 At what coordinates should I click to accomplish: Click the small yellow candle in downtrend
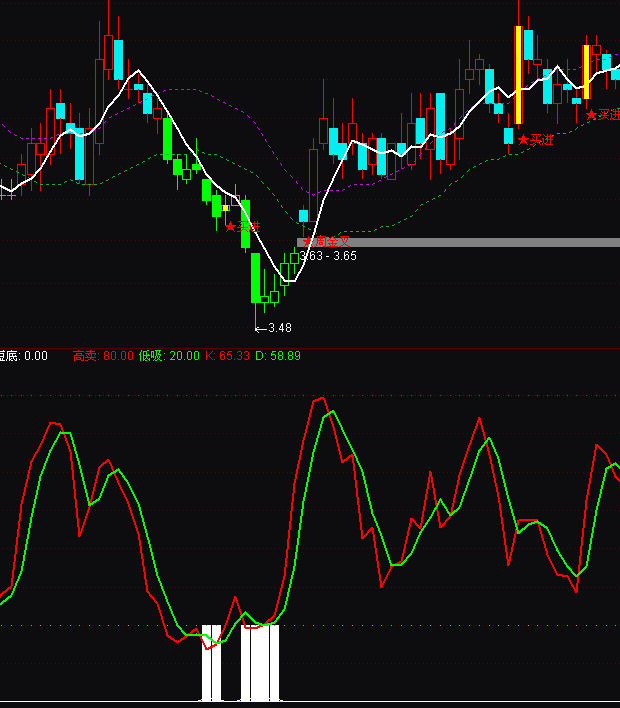coord(226,208)
